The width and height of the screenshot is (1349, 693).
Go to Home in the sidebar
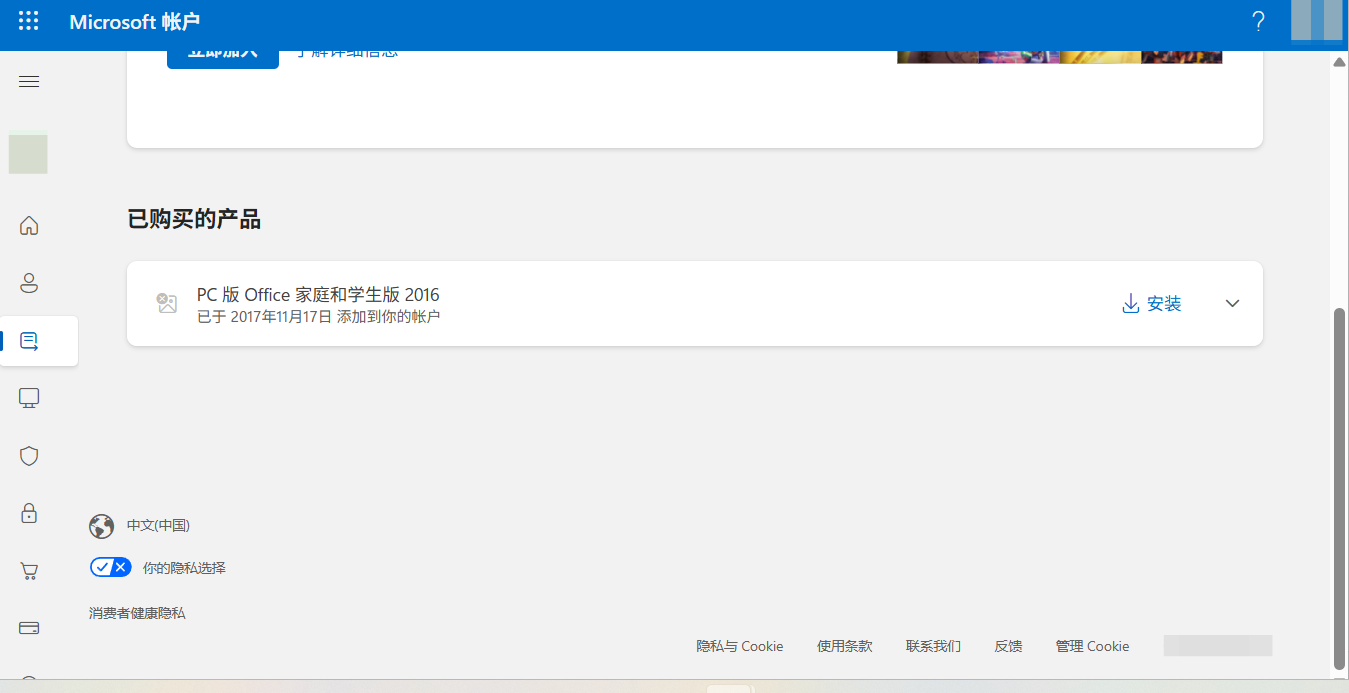coord(29,226)
